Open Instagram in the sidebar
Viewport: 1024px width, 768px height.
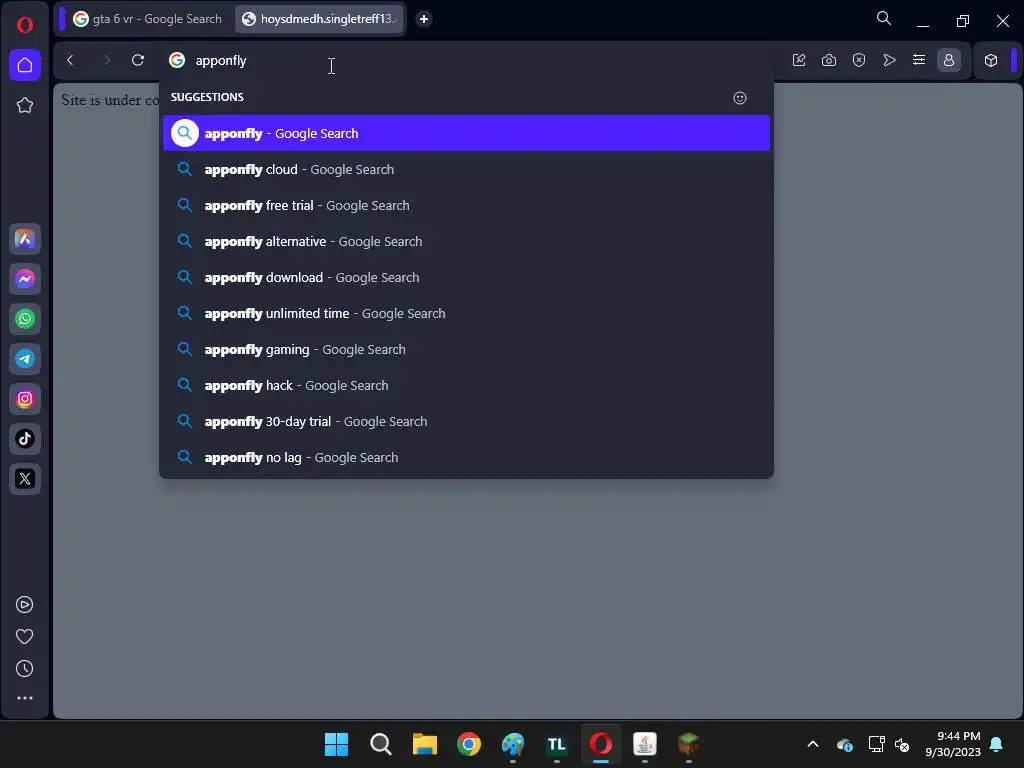pyautogui.click(x=25, y=399)
